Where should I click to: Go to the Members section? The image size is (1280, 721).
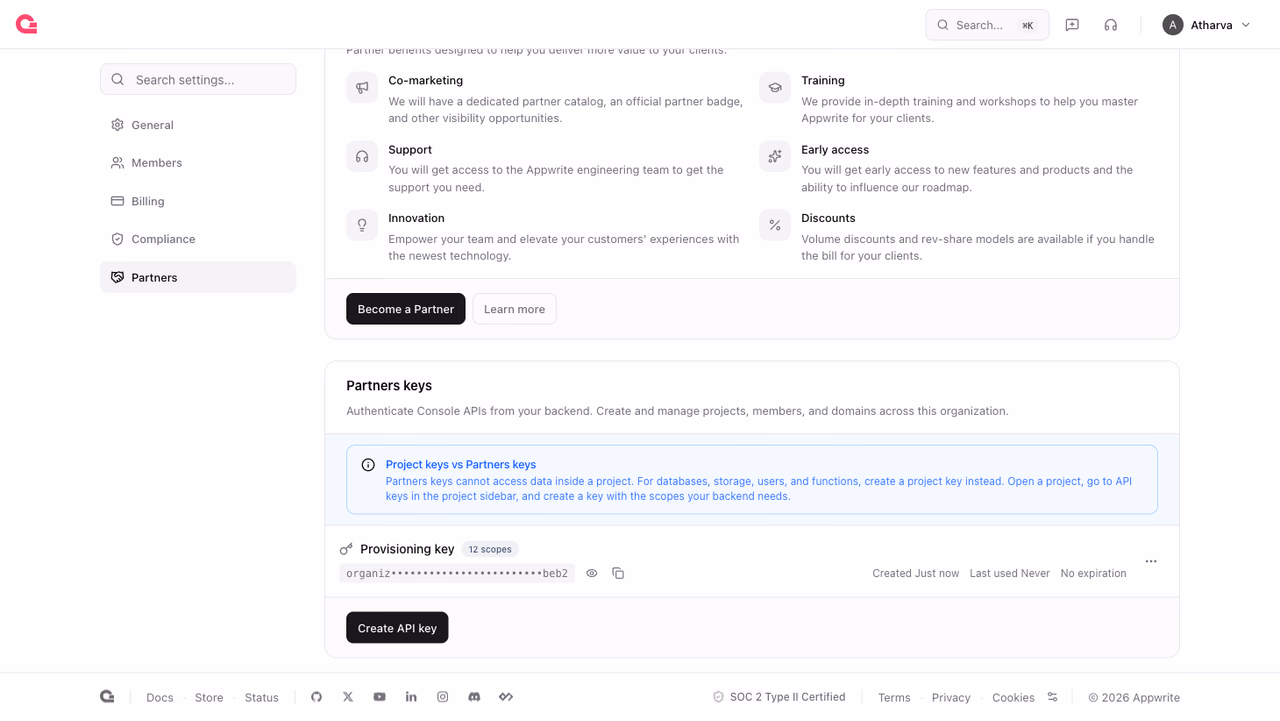click(x=198, y=163)
